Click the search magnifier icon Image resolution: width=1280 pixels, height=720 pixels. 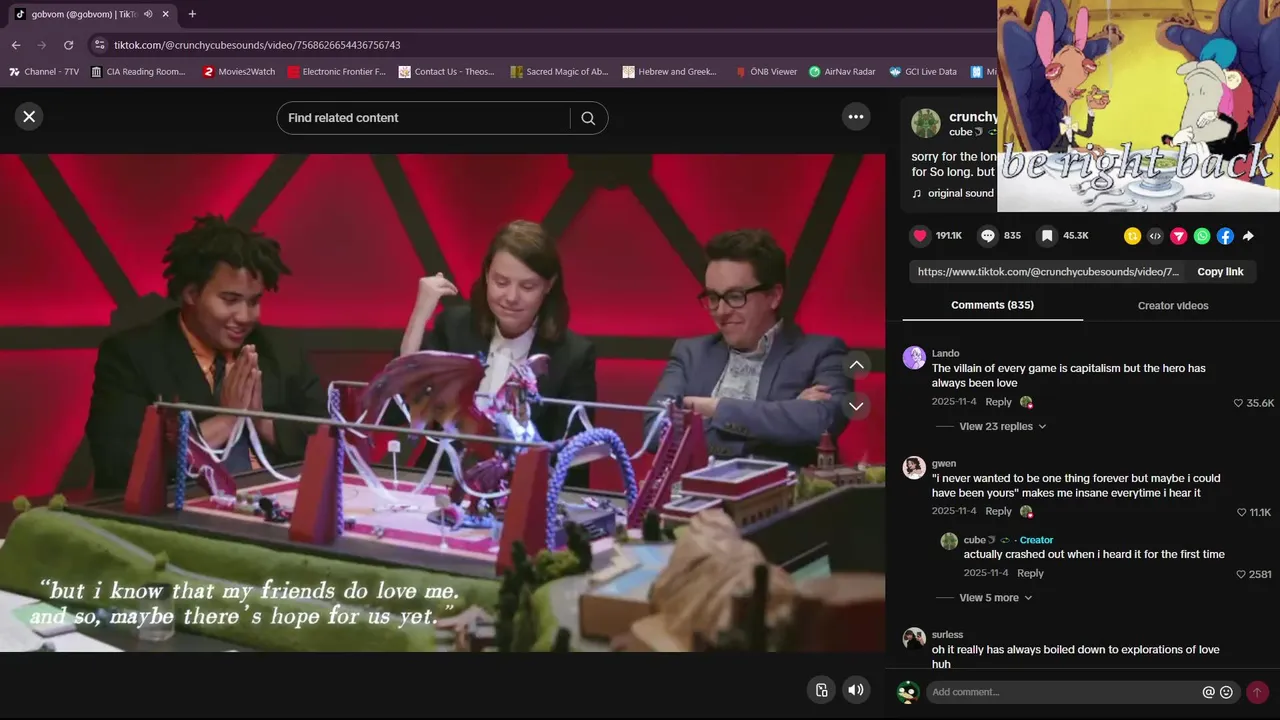pyautogui.click(x=588, y=118)
